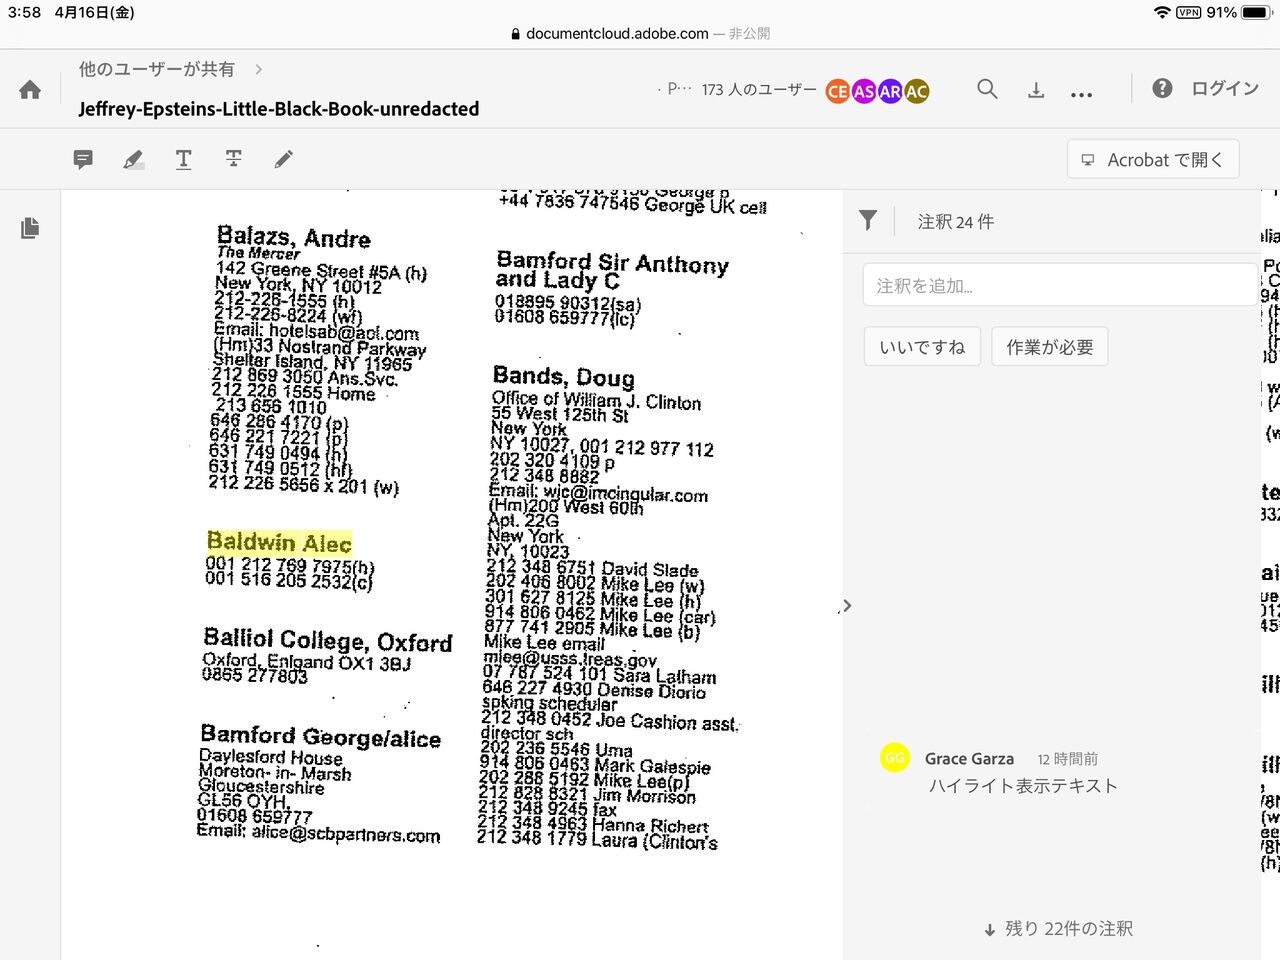Select the highlighter tool
The height and width of the screenshot is (960, 1280).
click(x=133, y=159)
